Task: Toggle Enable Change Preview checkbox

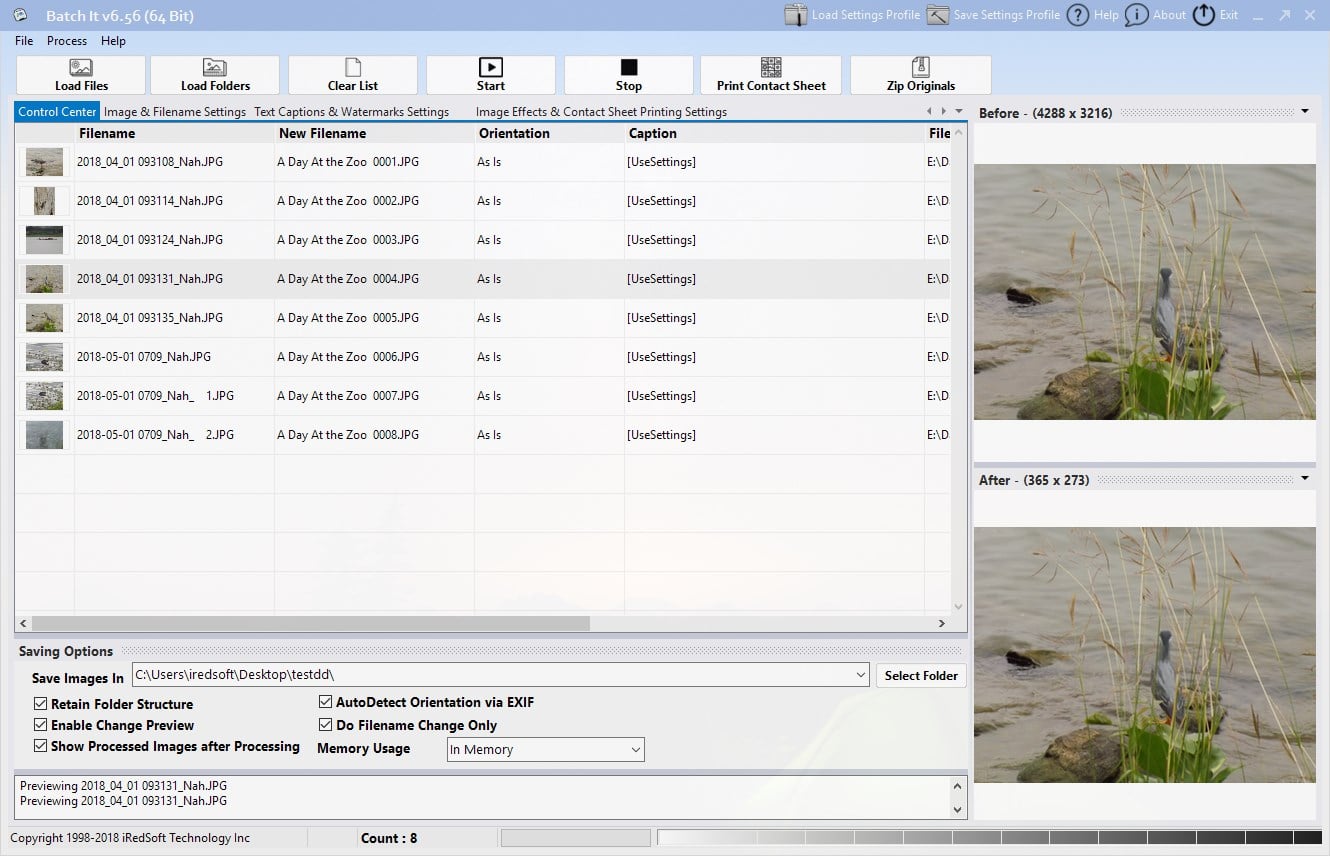Action: pos(41,725)
